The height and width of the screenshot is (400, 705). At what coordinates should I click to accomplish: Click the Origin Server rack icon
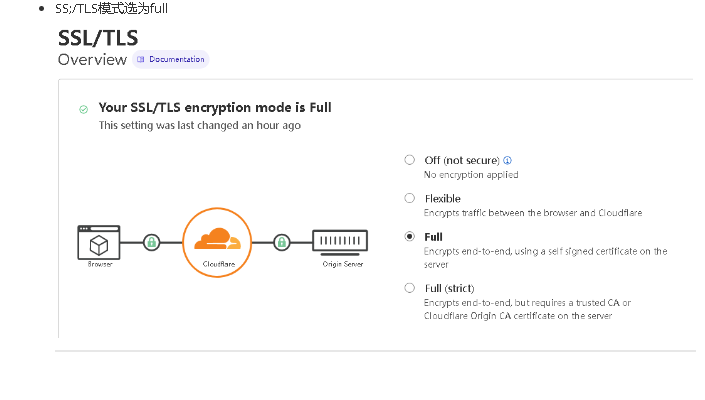(x=339, y=241)
